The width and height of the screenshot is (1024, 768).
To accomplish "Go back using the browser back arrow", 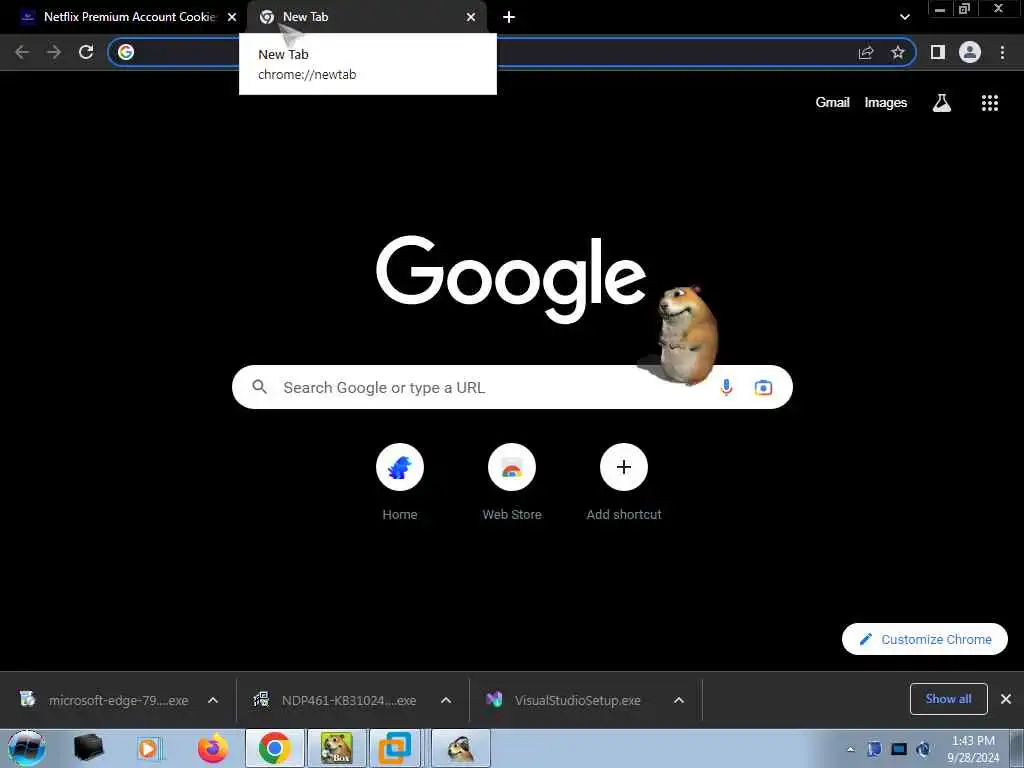I will coord(22,52).
